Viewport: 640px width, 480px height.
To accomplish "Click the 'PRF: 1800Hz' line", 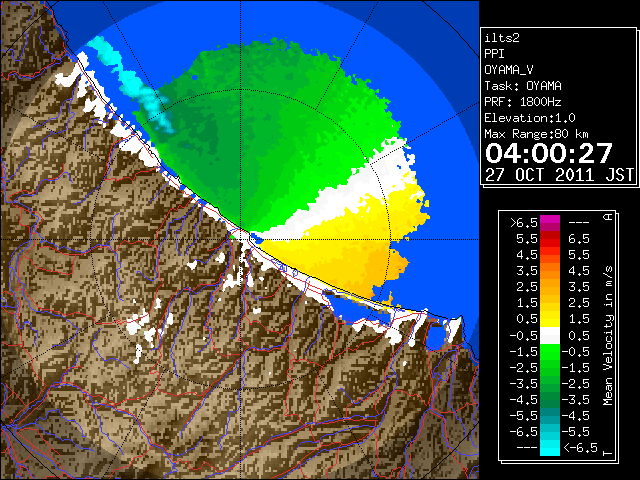I will click(x=523, y=102).
